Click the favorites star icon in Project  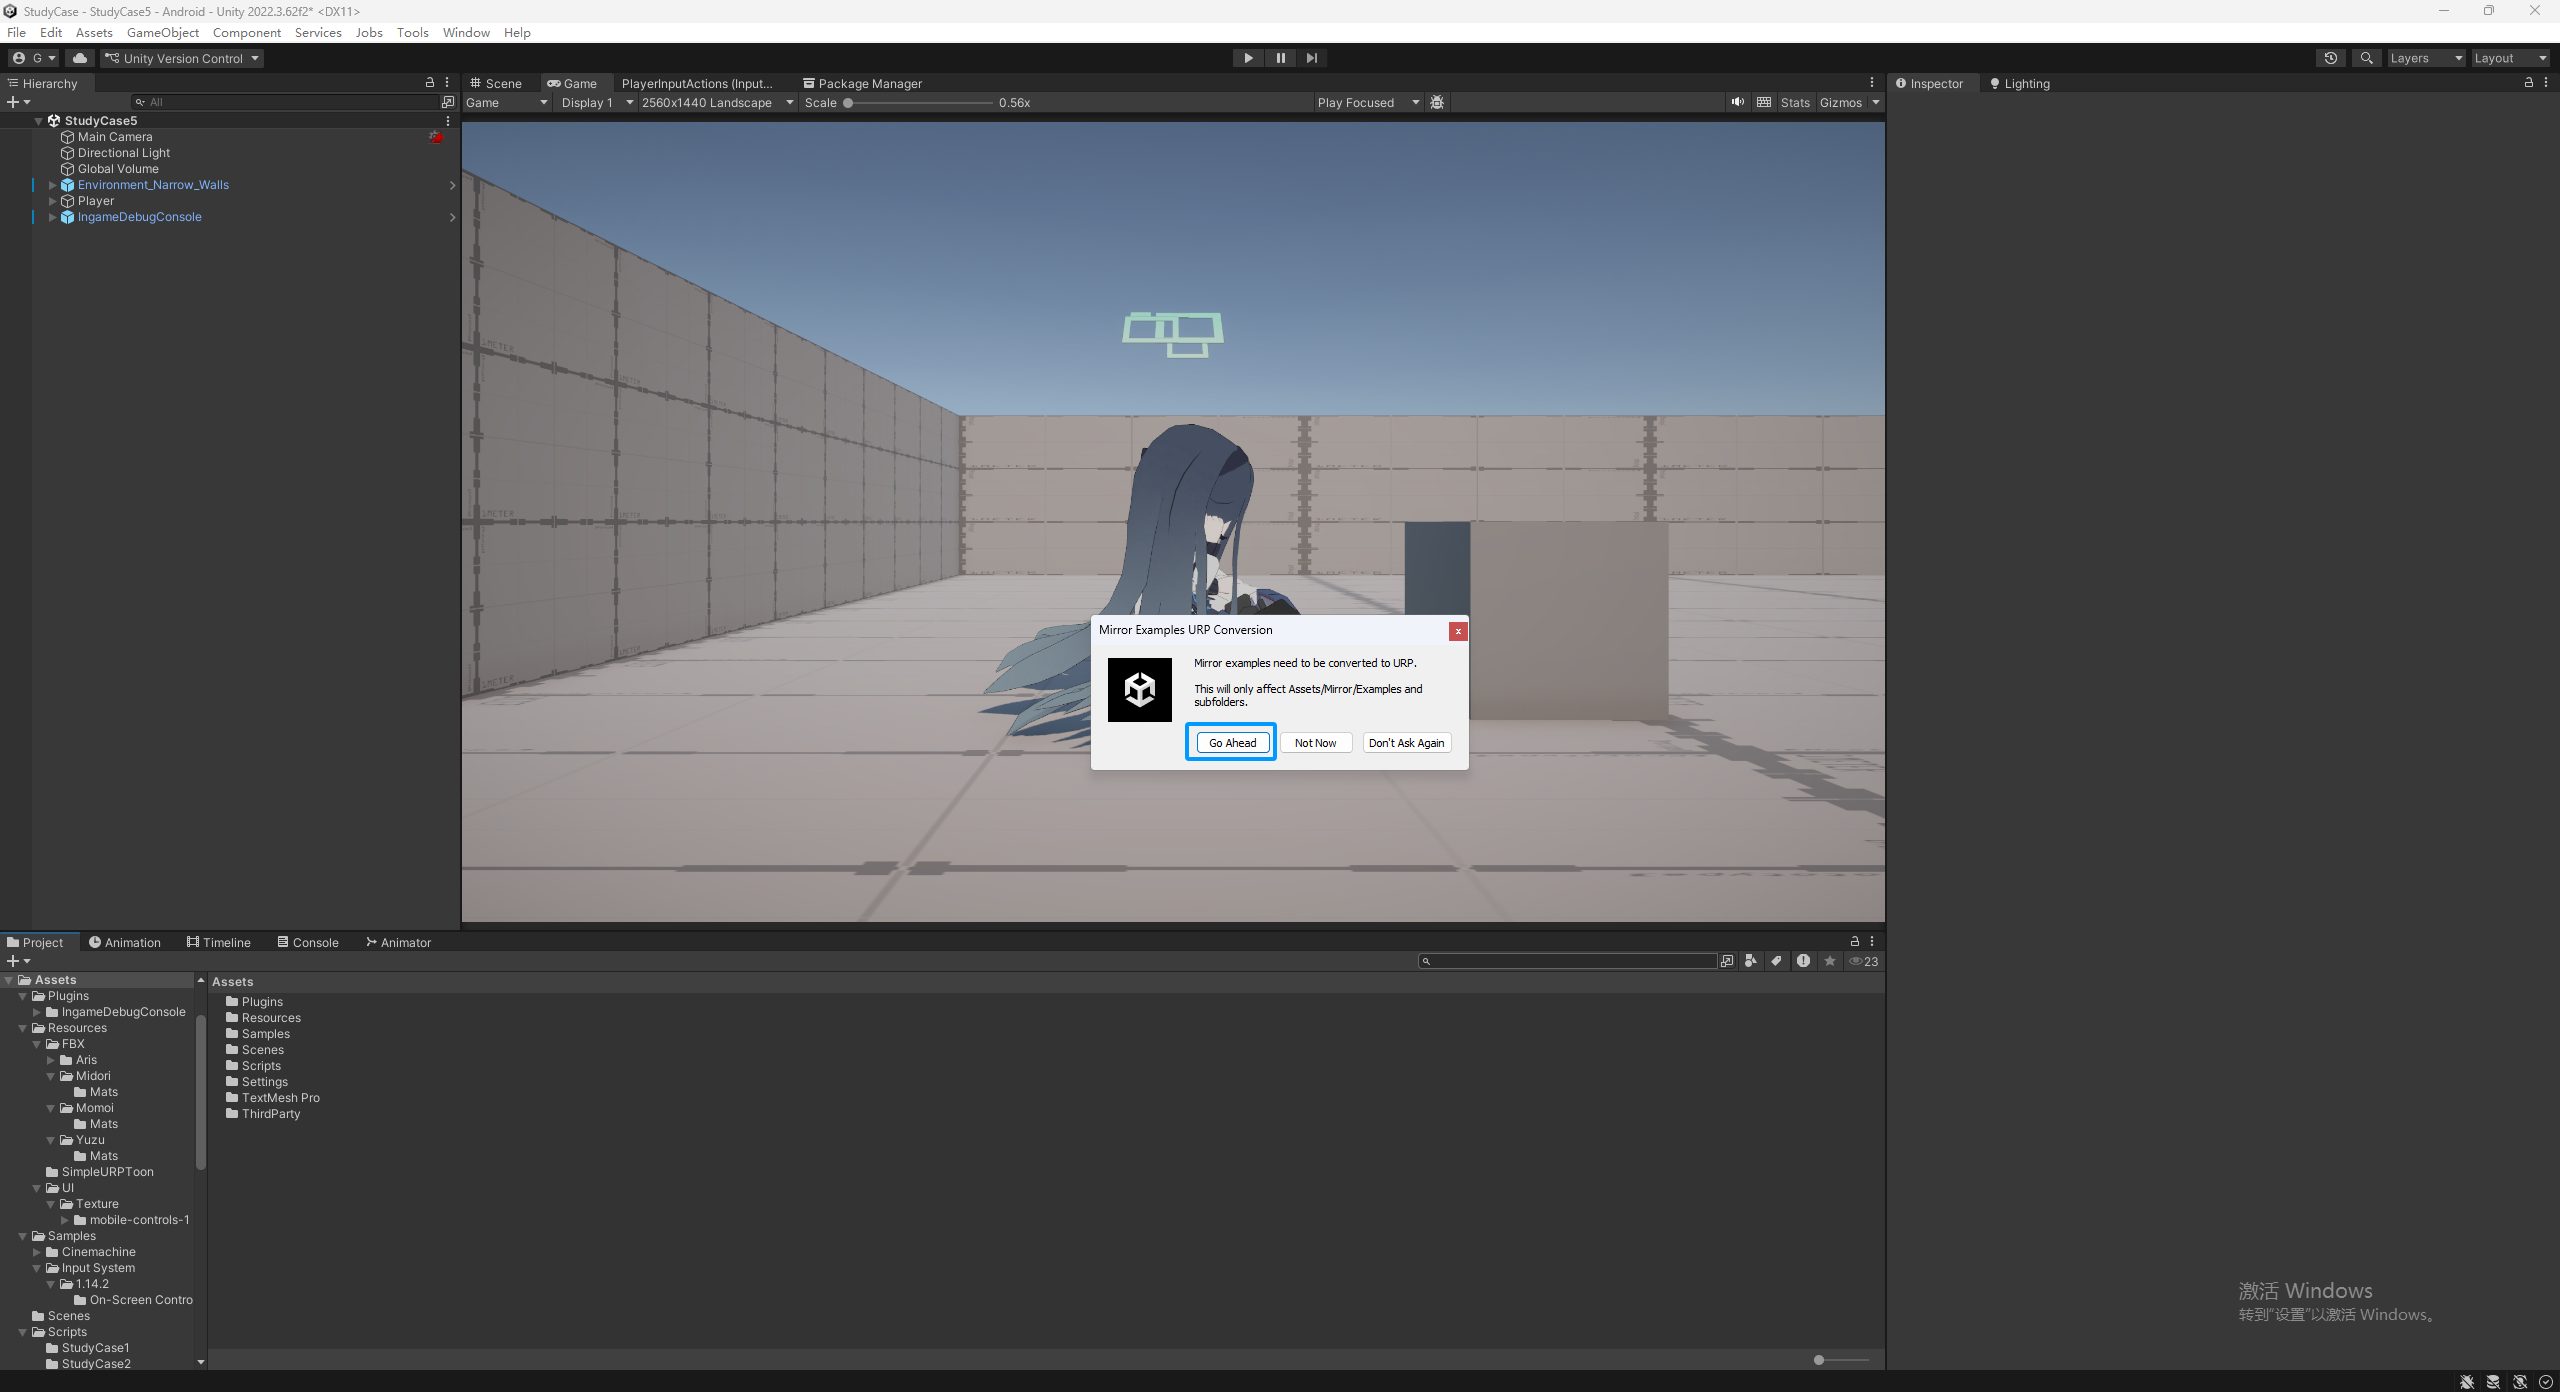pos(1829,961)
